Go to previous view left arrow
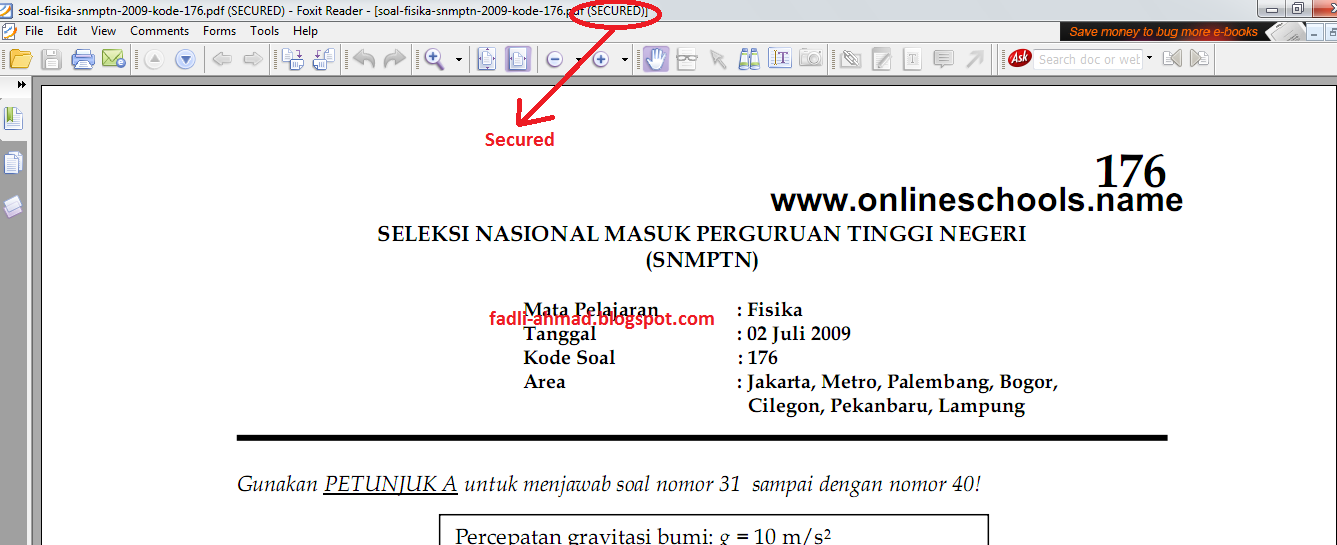This screenshot has height=545, width=1337. [x=222, y=59]
